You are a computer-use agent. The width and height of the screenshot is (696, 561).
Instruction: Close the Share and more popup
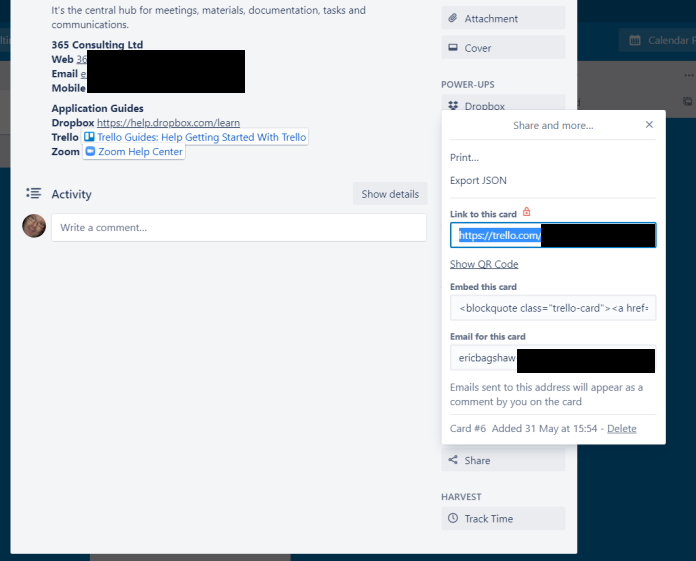649,125
